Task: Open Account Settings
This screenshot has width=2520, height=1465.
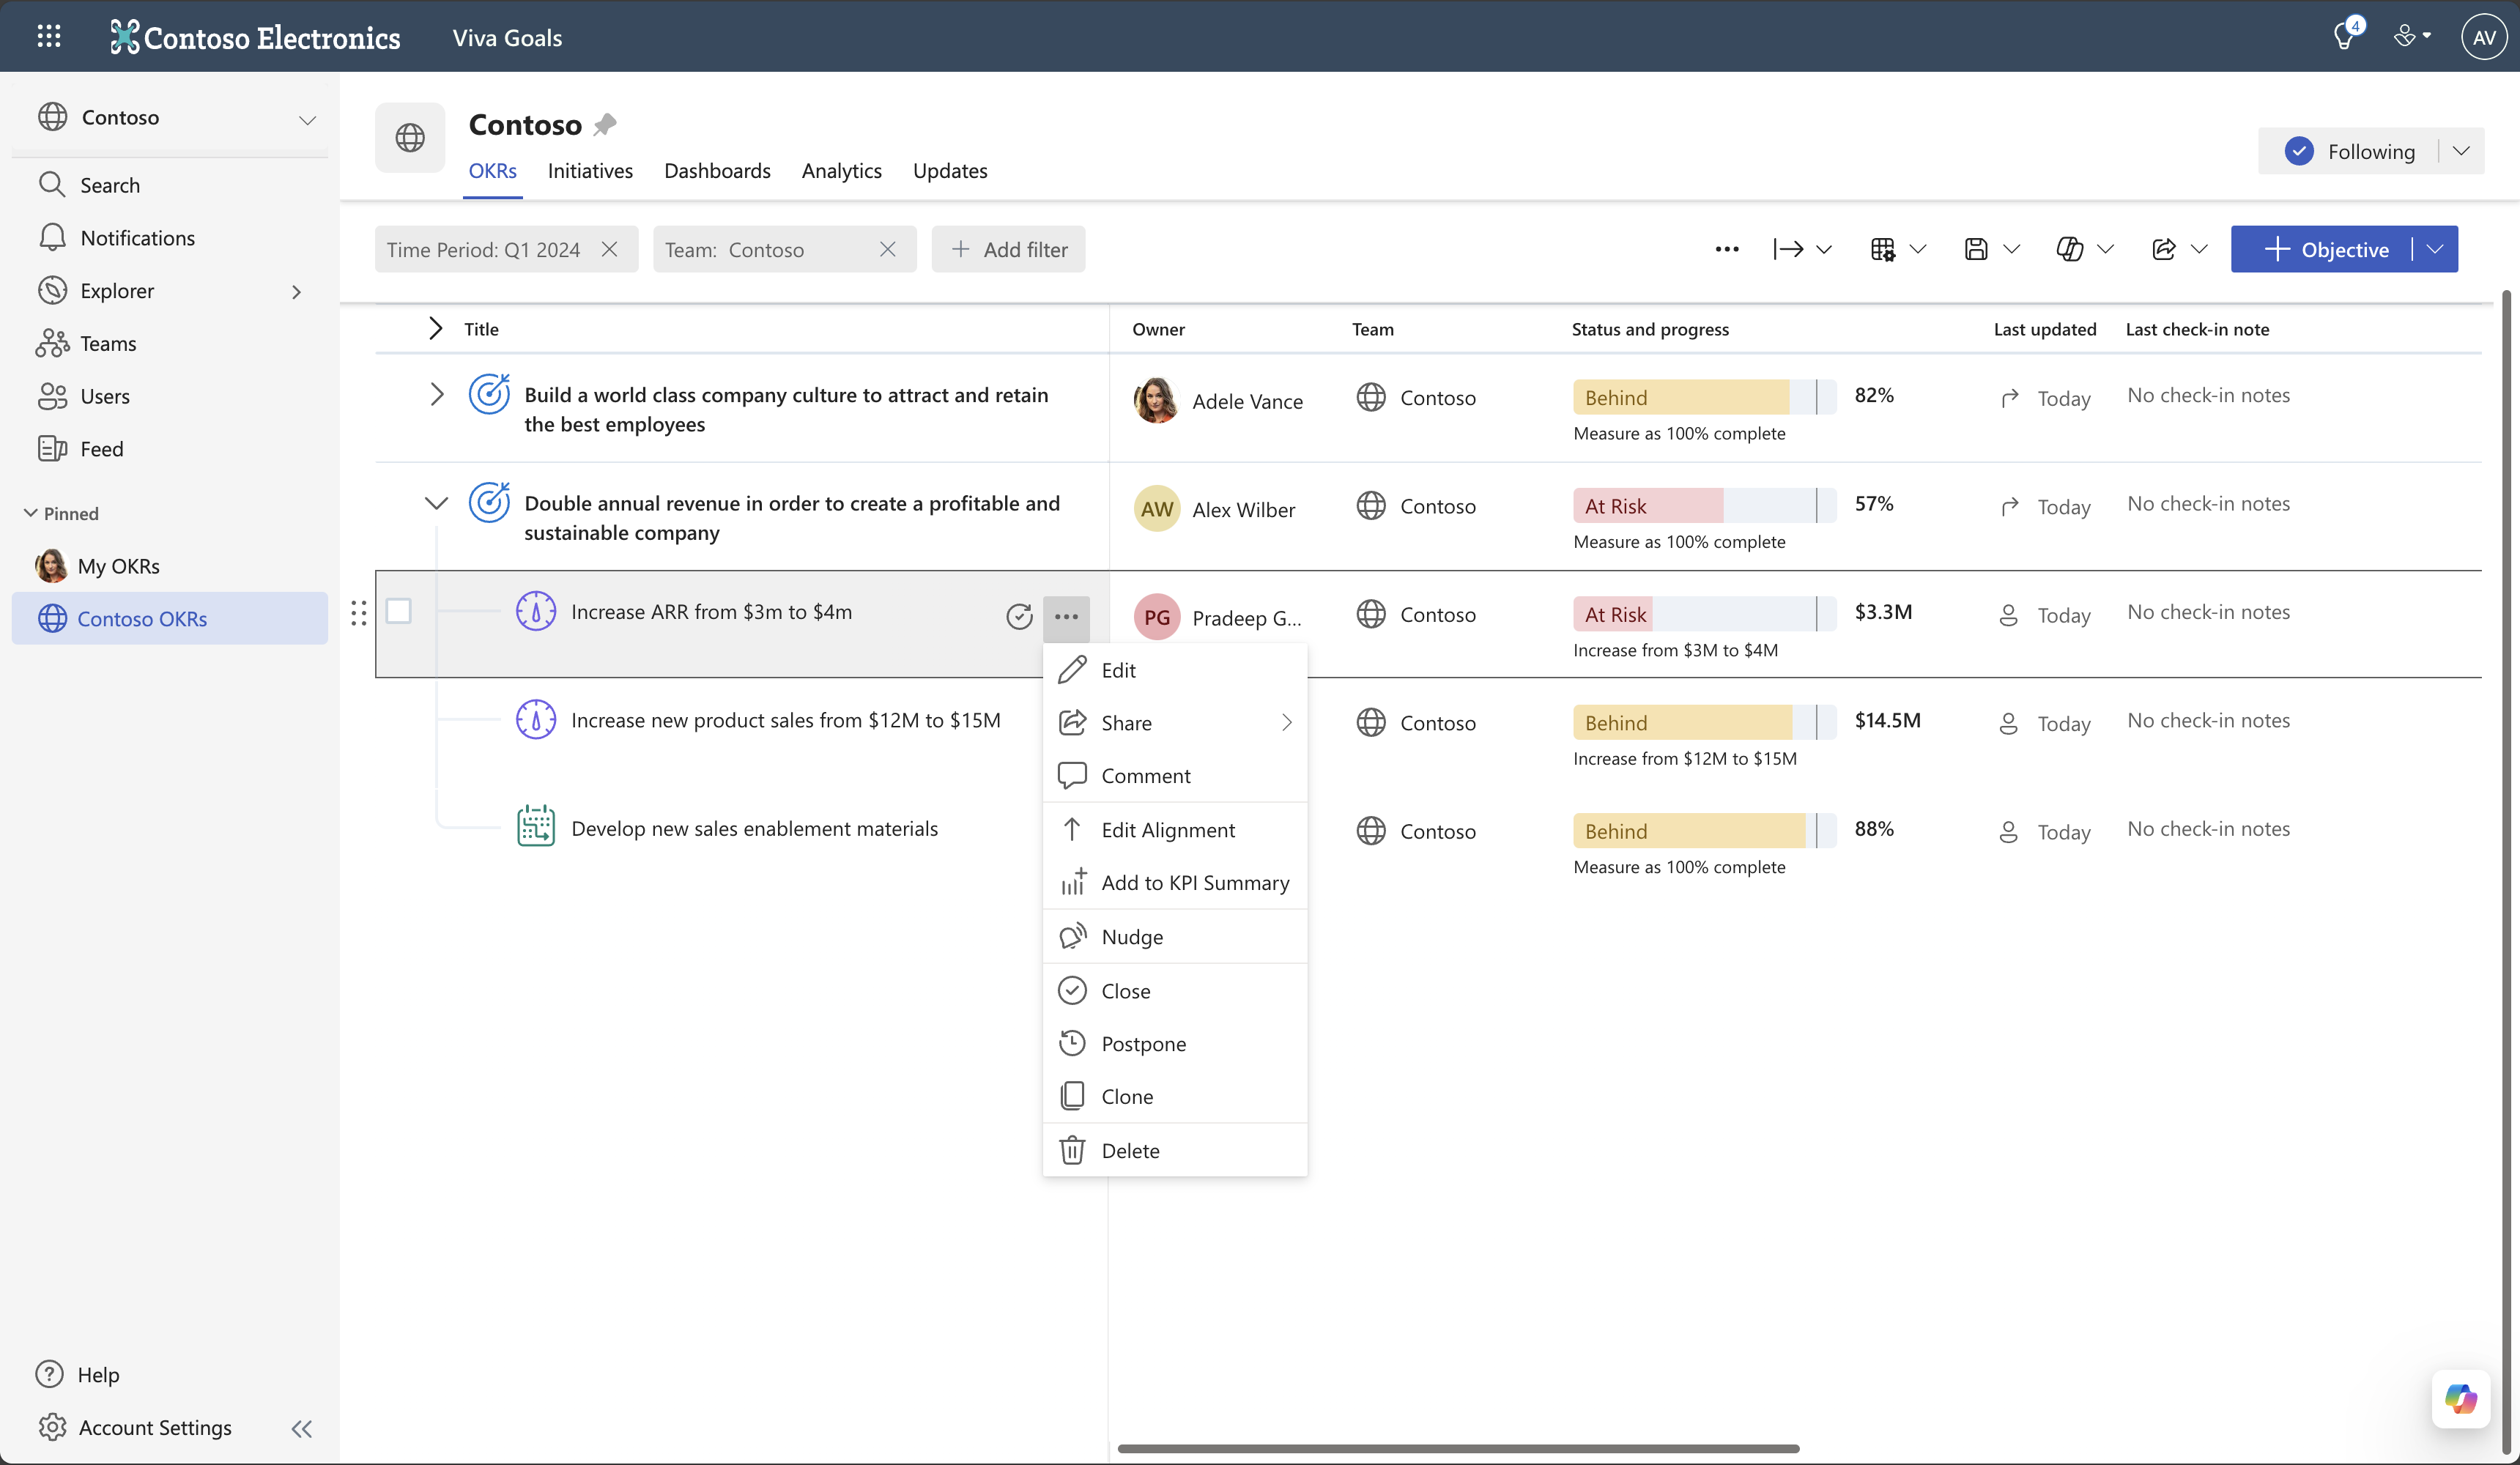Action: click(x=134, y=1427)
